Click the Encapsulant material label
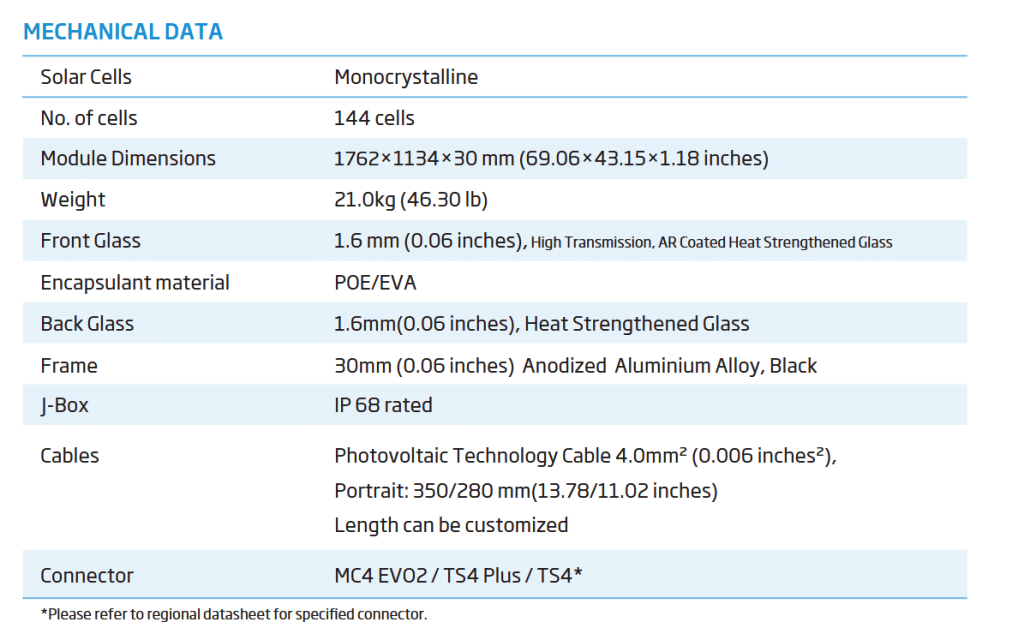 (x=135, y=283)
